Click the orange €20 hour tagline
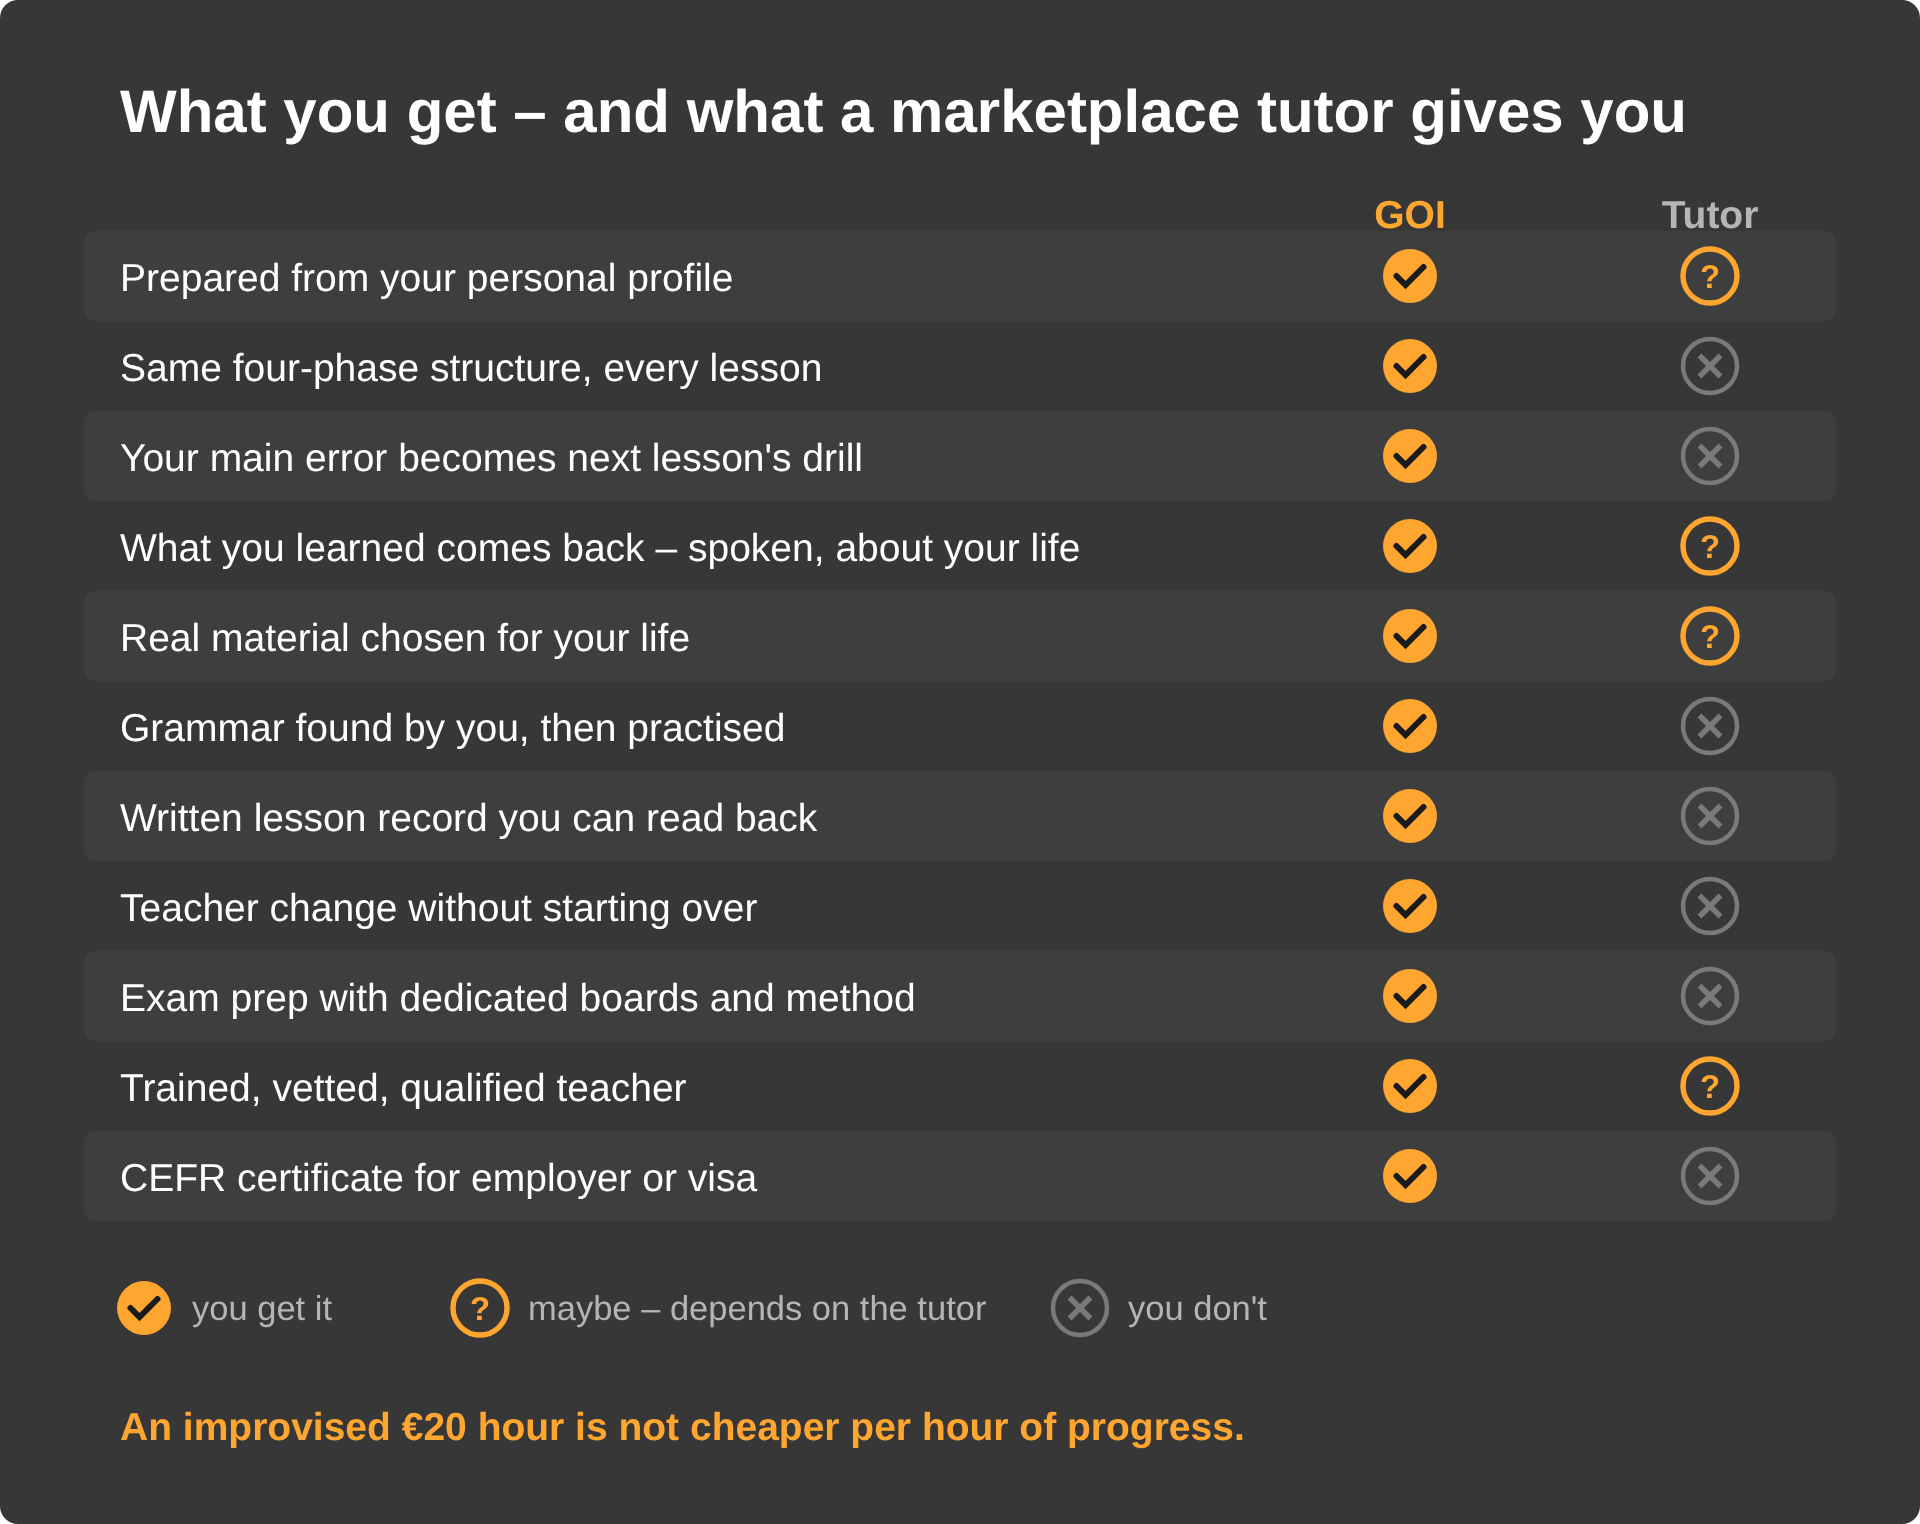 pyautogui.click(x=682, y=1427)
